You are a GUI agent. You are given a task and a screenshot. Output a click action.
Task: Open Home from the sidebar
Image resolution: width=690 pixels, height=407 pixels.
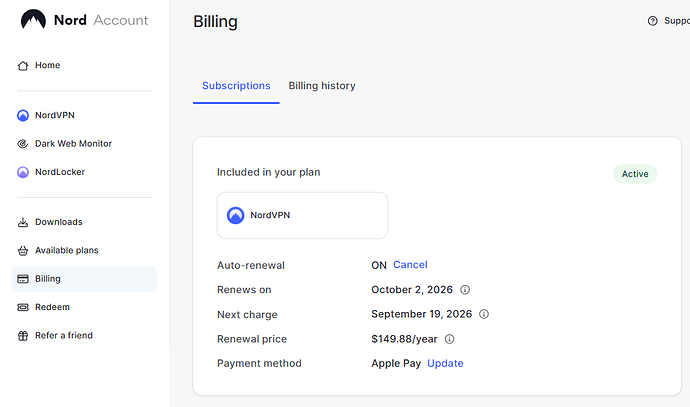[47, 65]
